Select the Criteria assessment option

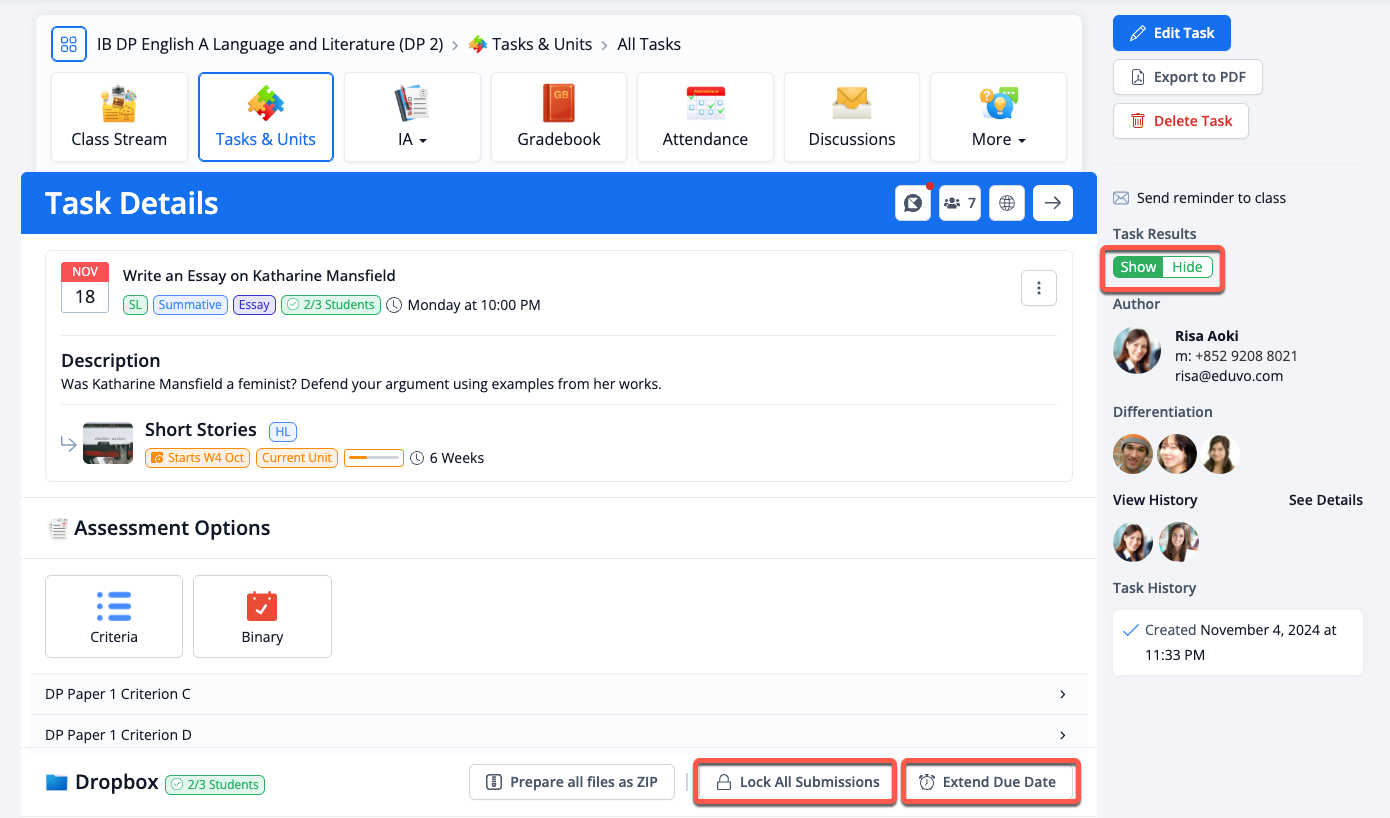(x=114, y=616)
